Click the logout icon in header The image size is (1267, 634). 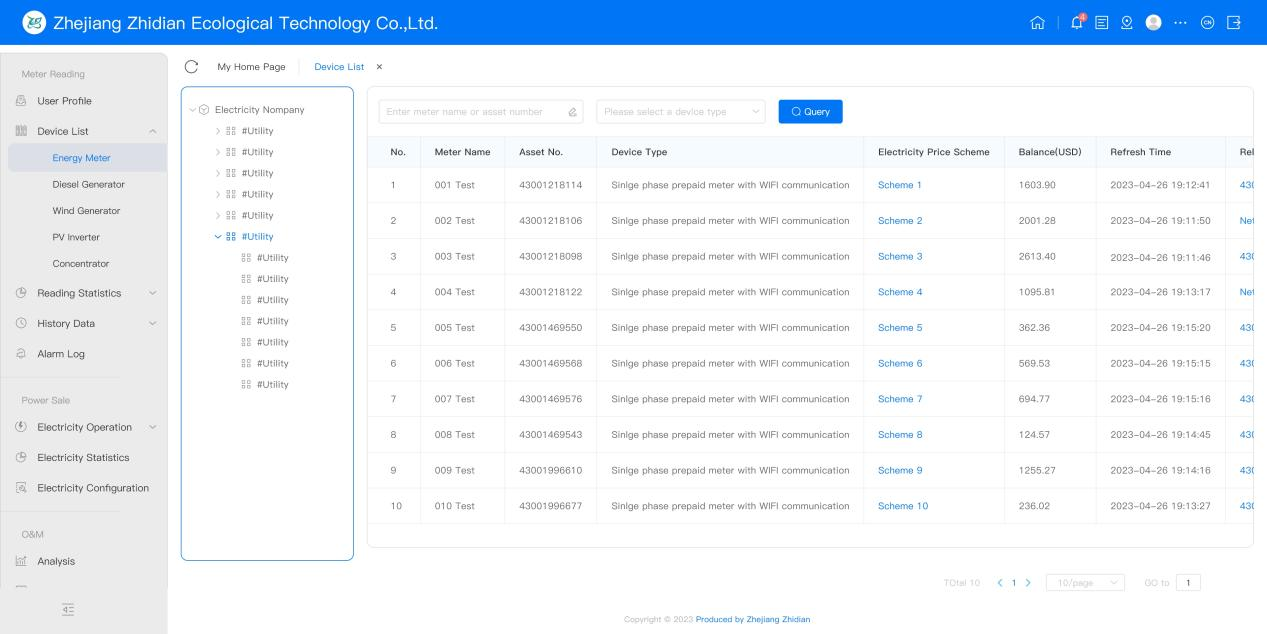(x=1233, y=22)
